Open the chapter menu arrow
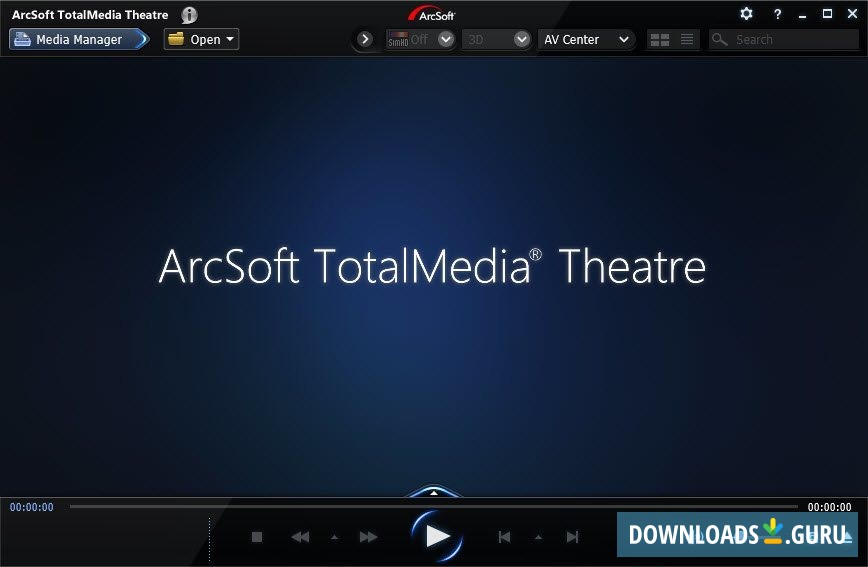868x567 pixels. pyautogui.click(x=538, y=537)
